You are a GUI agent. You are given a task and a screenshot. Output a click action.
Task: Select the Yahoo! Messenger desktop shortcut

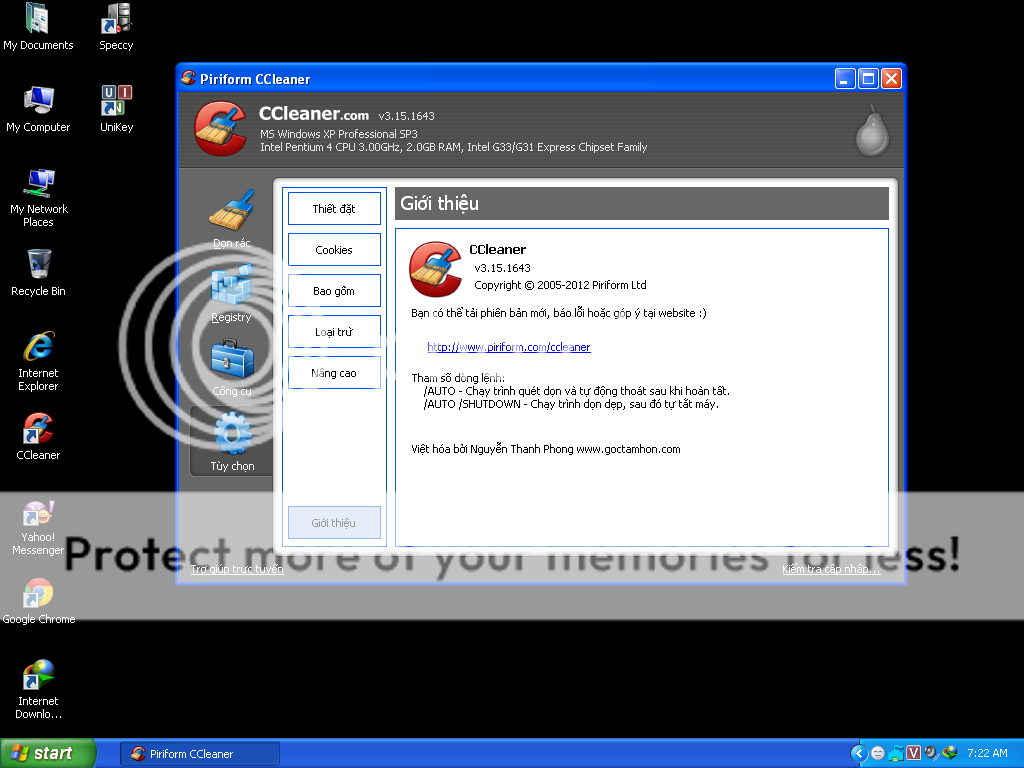[x=38, y=528]
